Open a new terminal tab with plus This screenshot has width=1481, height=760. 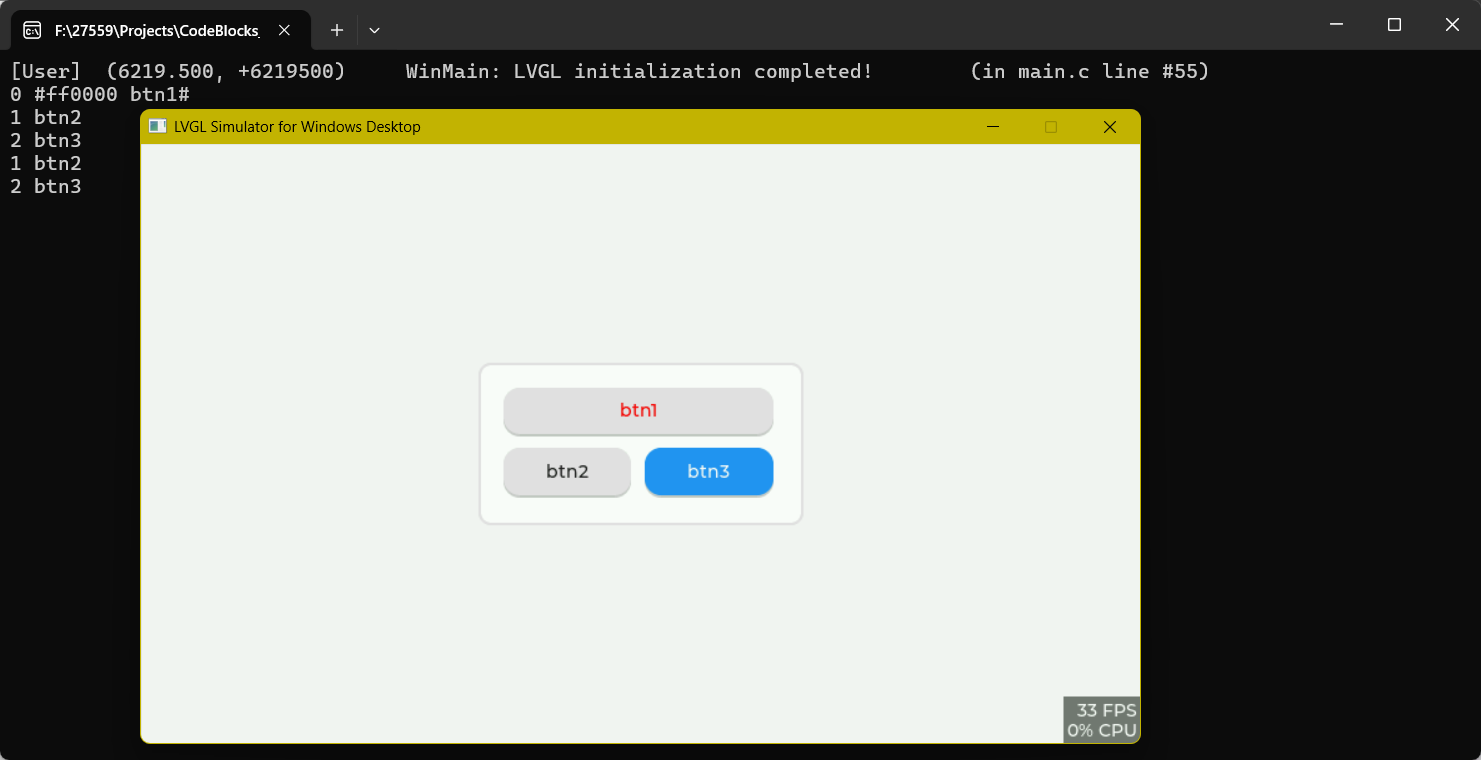coord(337,30)
